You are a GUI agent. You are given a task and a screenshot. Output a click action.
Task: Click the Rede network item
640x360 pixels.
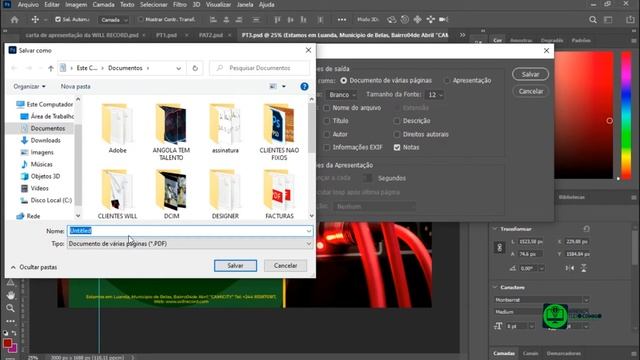[x=33, y=216]
